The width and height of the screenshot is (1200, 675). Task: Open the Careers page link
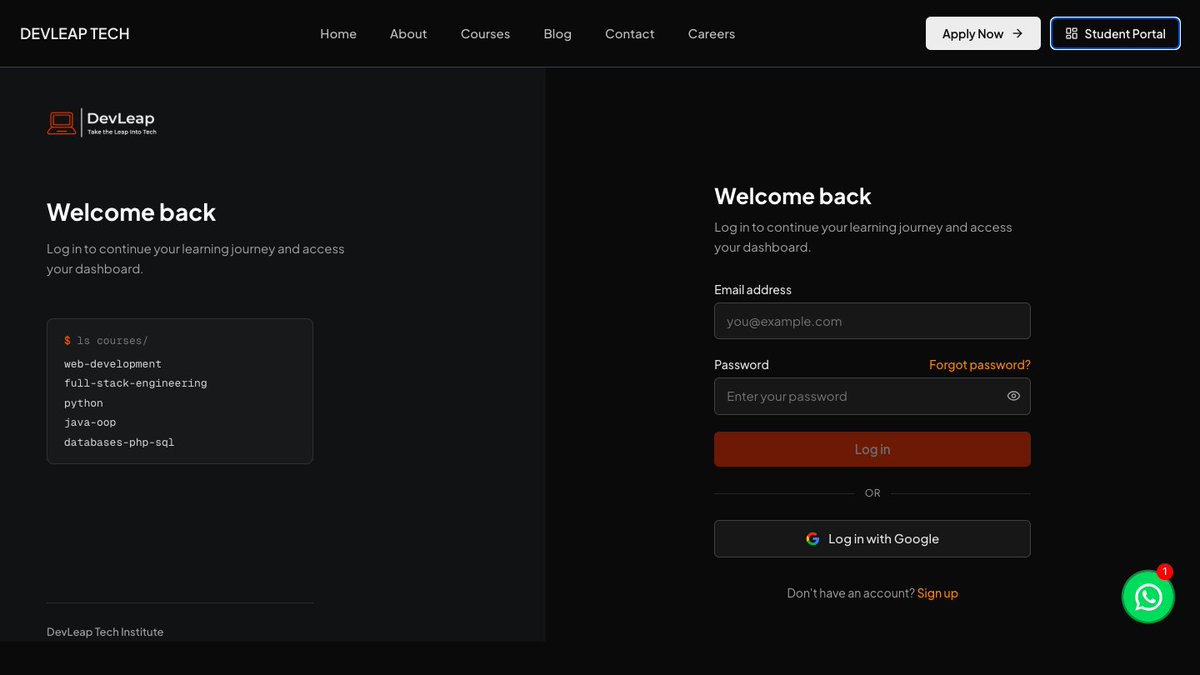(711, 34)
